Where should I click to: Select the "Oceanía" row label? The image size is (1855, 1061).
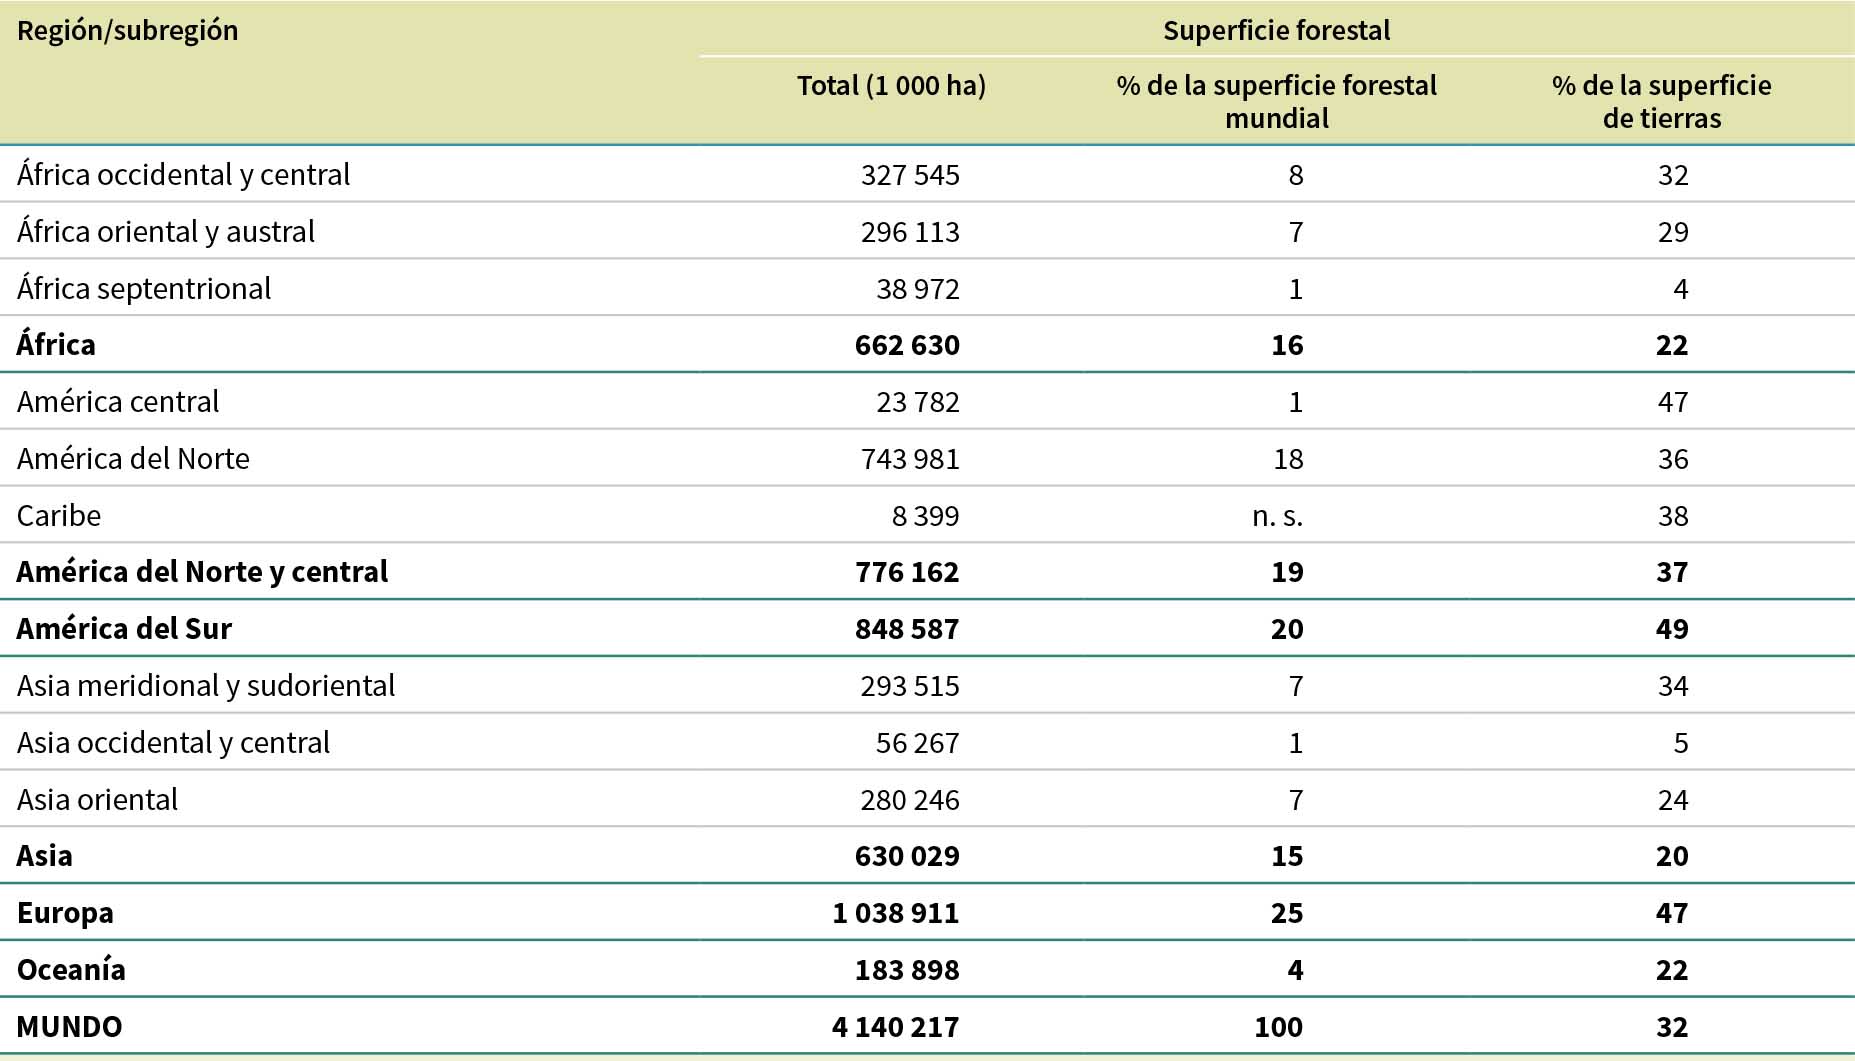coord(71,970)
